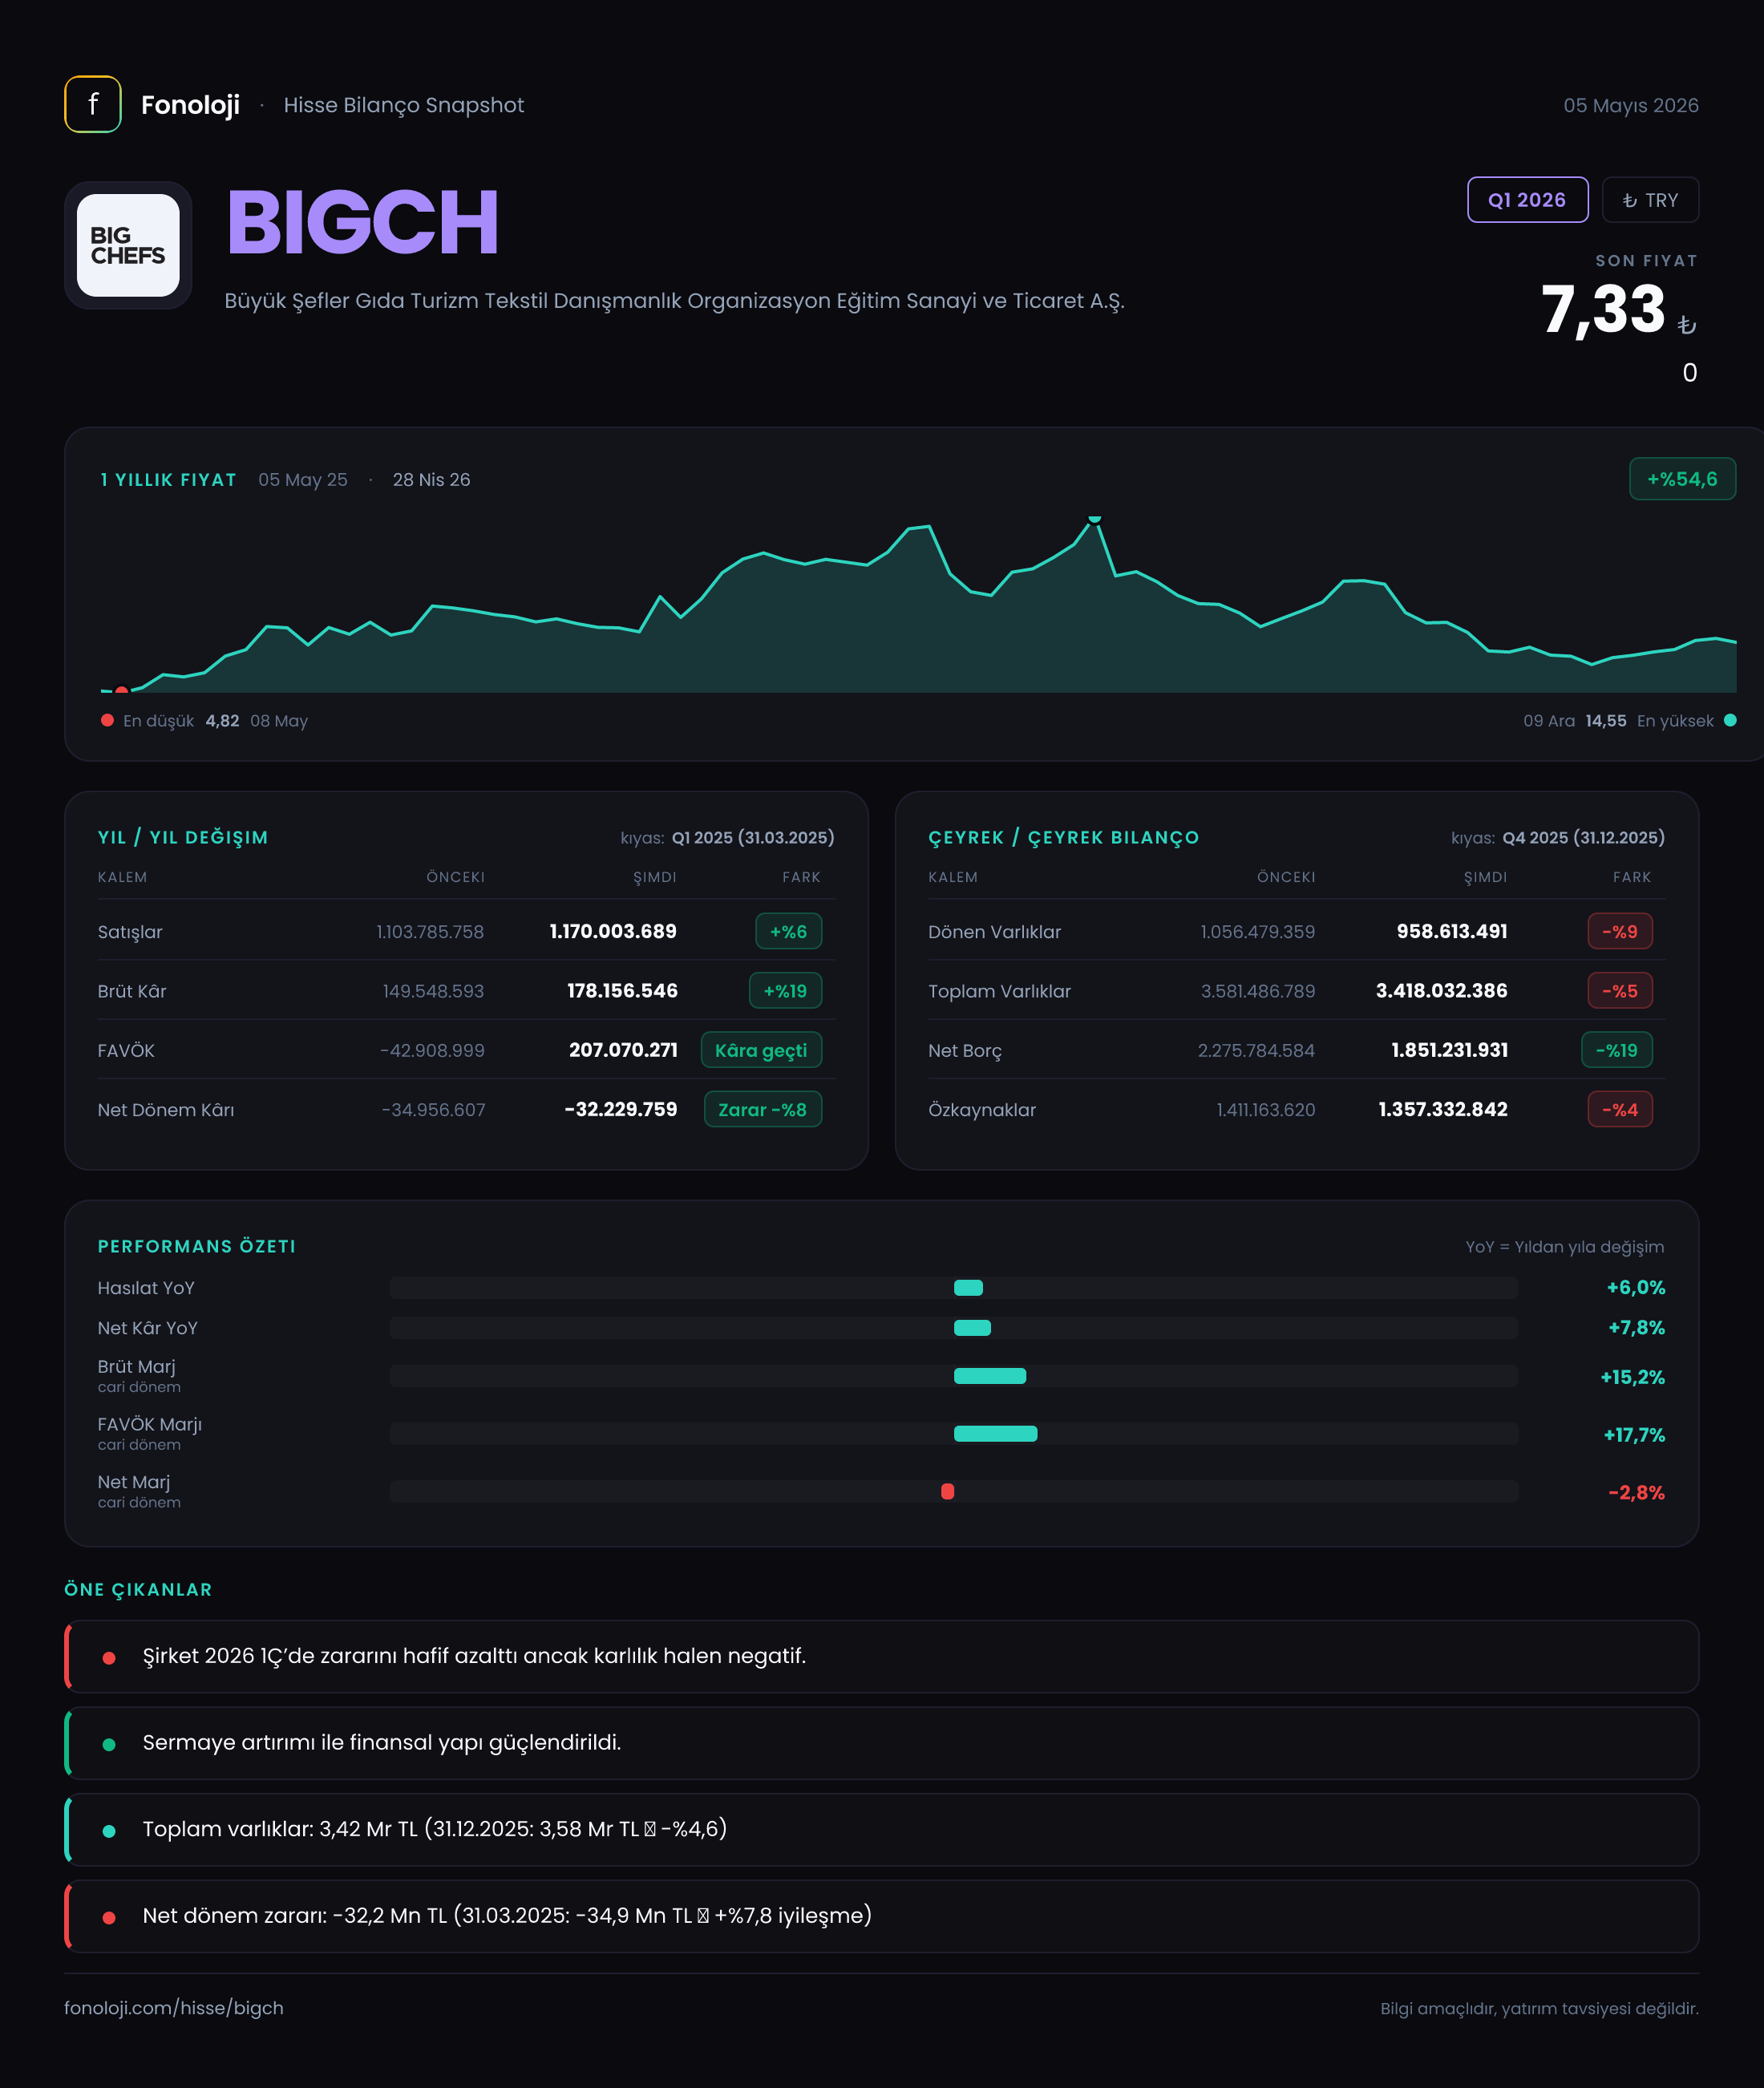The height and width of the screenshot is (2088, 1764).
Task: Click the "Hisse Bilanço Snapshot" subtitle
Action: pos(404,105)
